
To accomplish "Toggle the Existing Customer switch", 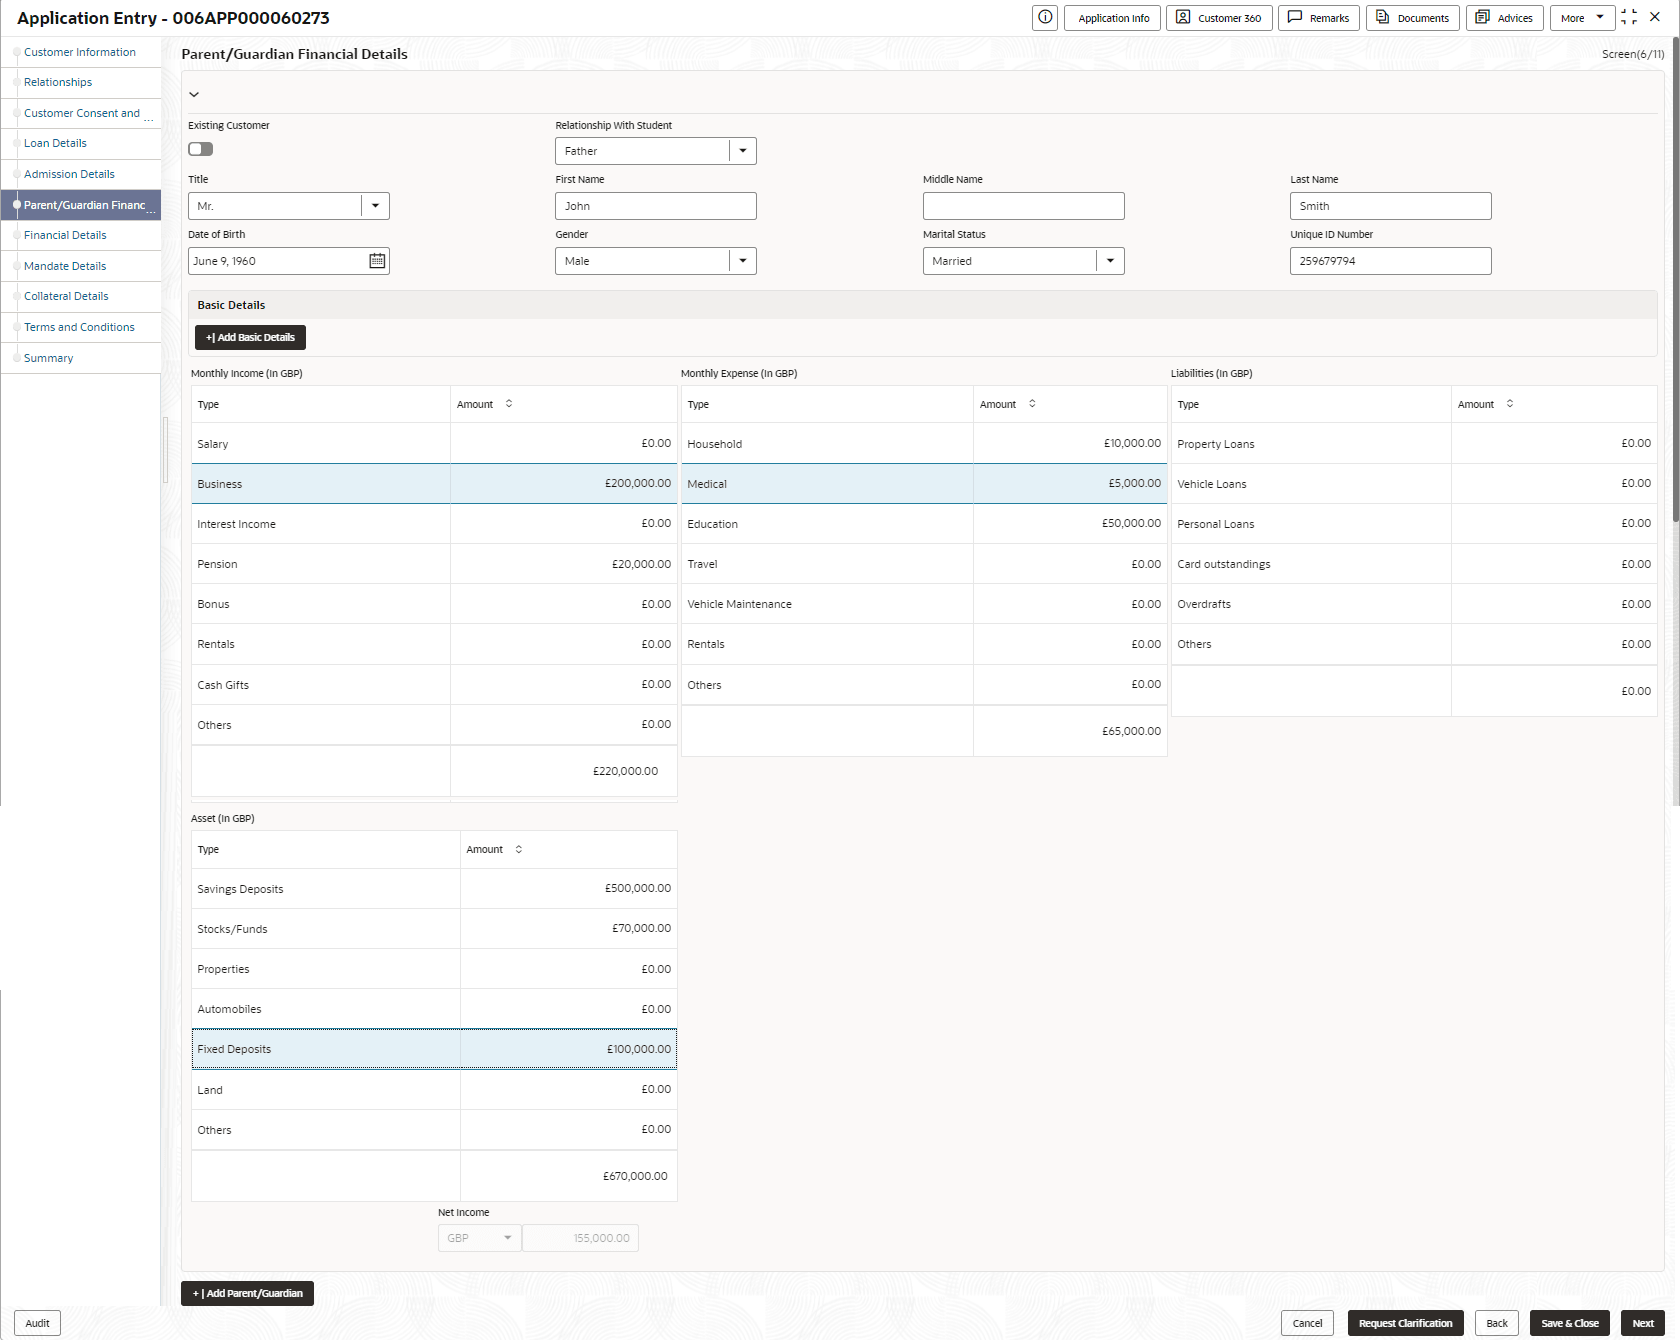I will click(201, 149).
